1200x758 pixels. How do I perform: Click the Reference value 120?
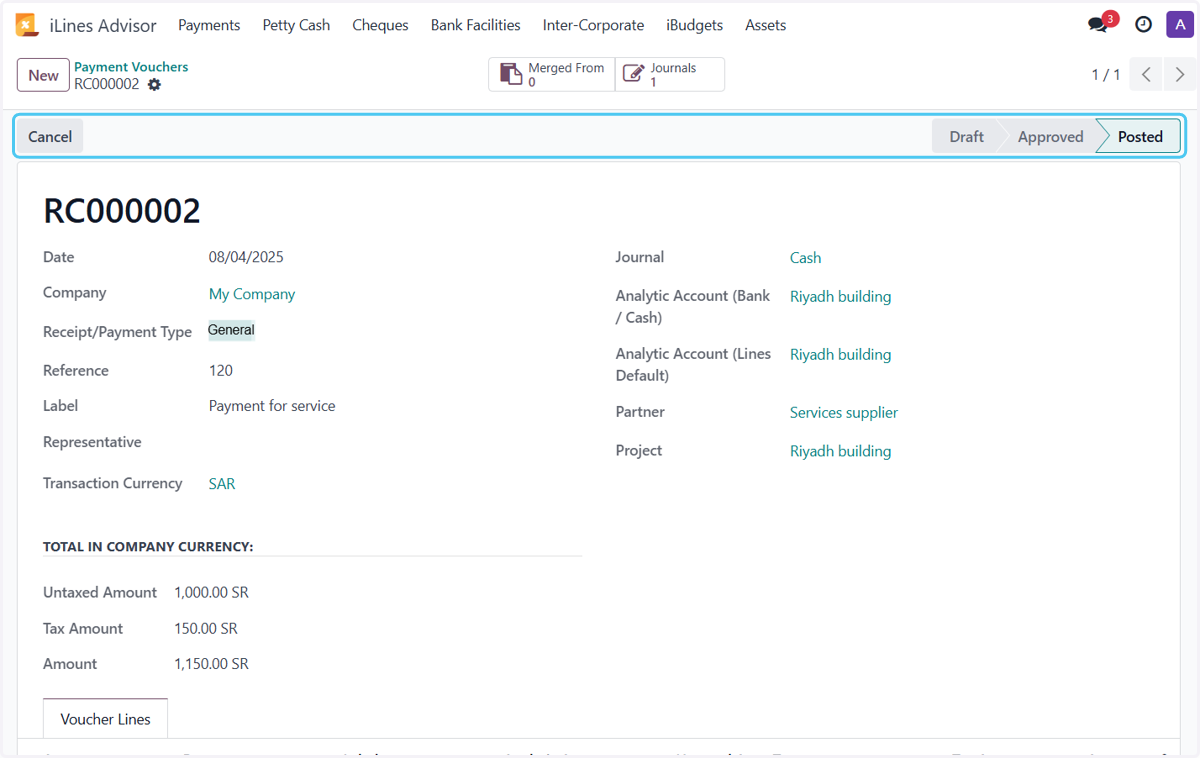pos(221,370)
